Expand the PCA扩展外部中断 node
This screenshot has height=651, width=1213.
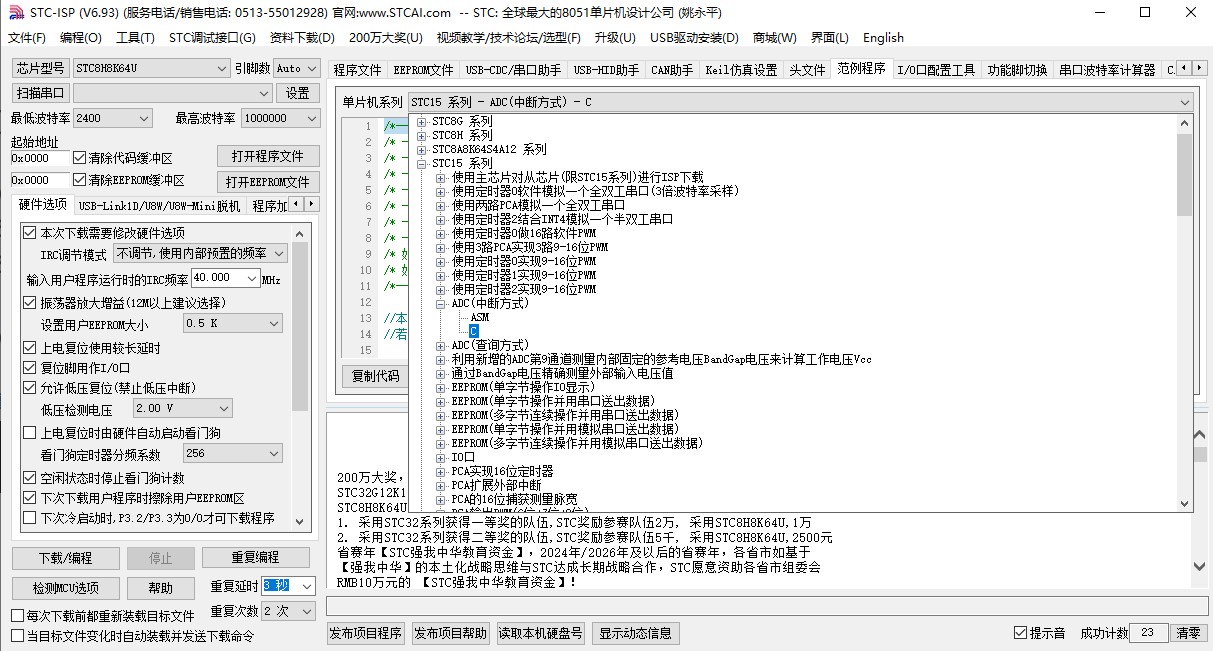pyautogui.click(x=441, y=486)
